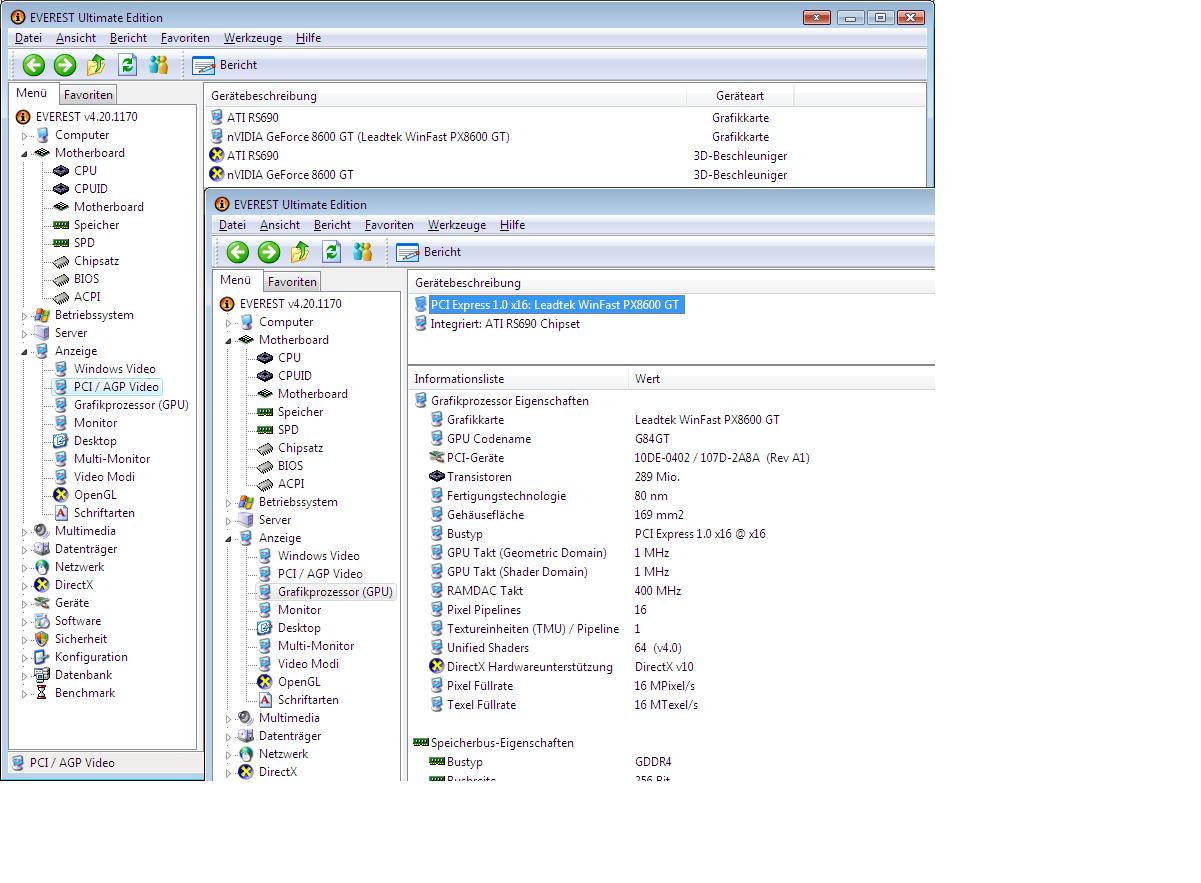
Task: Expand Computer node in the back window tree
Action: click(x=26, y=135)
